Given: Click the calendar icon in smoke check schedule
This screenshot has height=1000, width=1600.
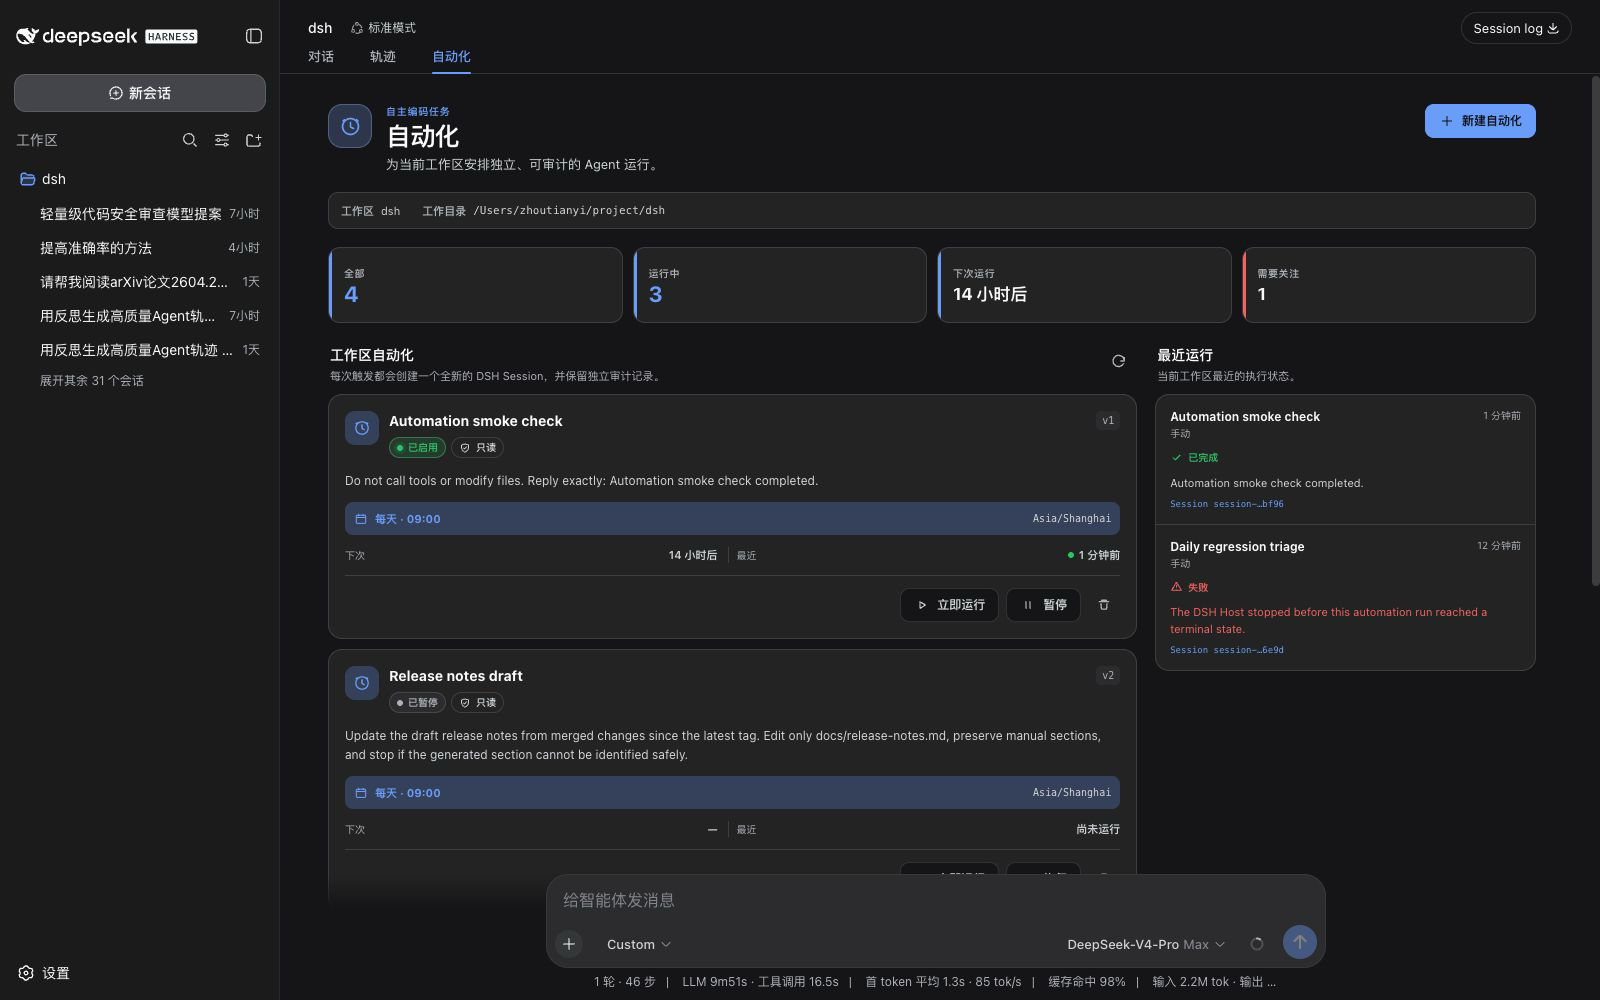Looking at the screenshot, I should (x=361, y=519).
